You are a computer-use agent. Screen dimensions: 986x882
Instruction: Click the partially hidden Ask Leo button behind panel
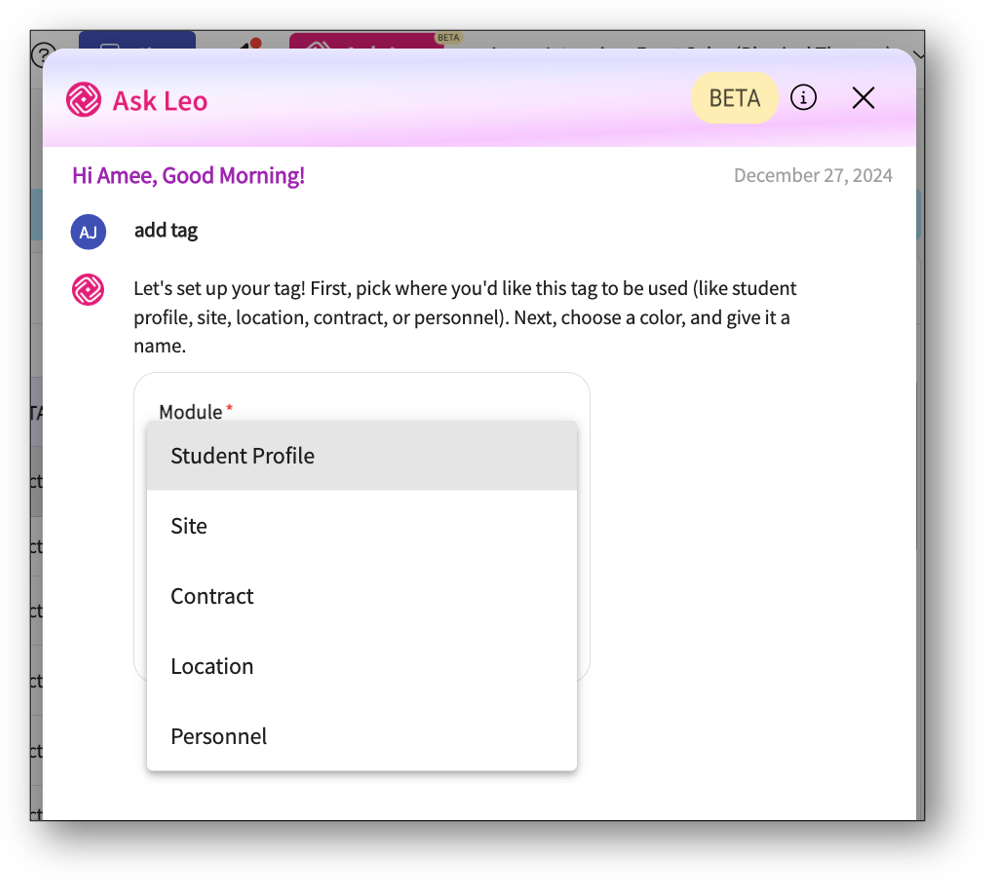pyautogui.click(x=360, y=43)
